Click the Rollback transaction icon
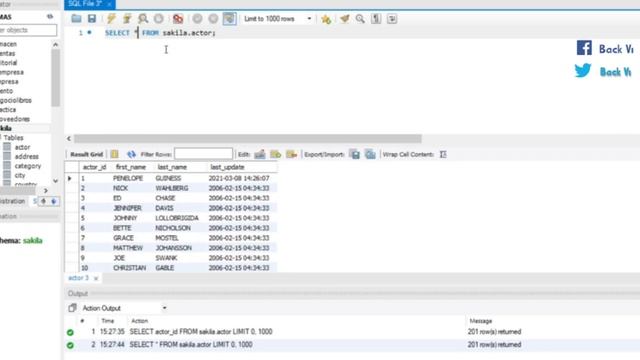This screenshot has height=360, width=640. click(x=213, y=18)
